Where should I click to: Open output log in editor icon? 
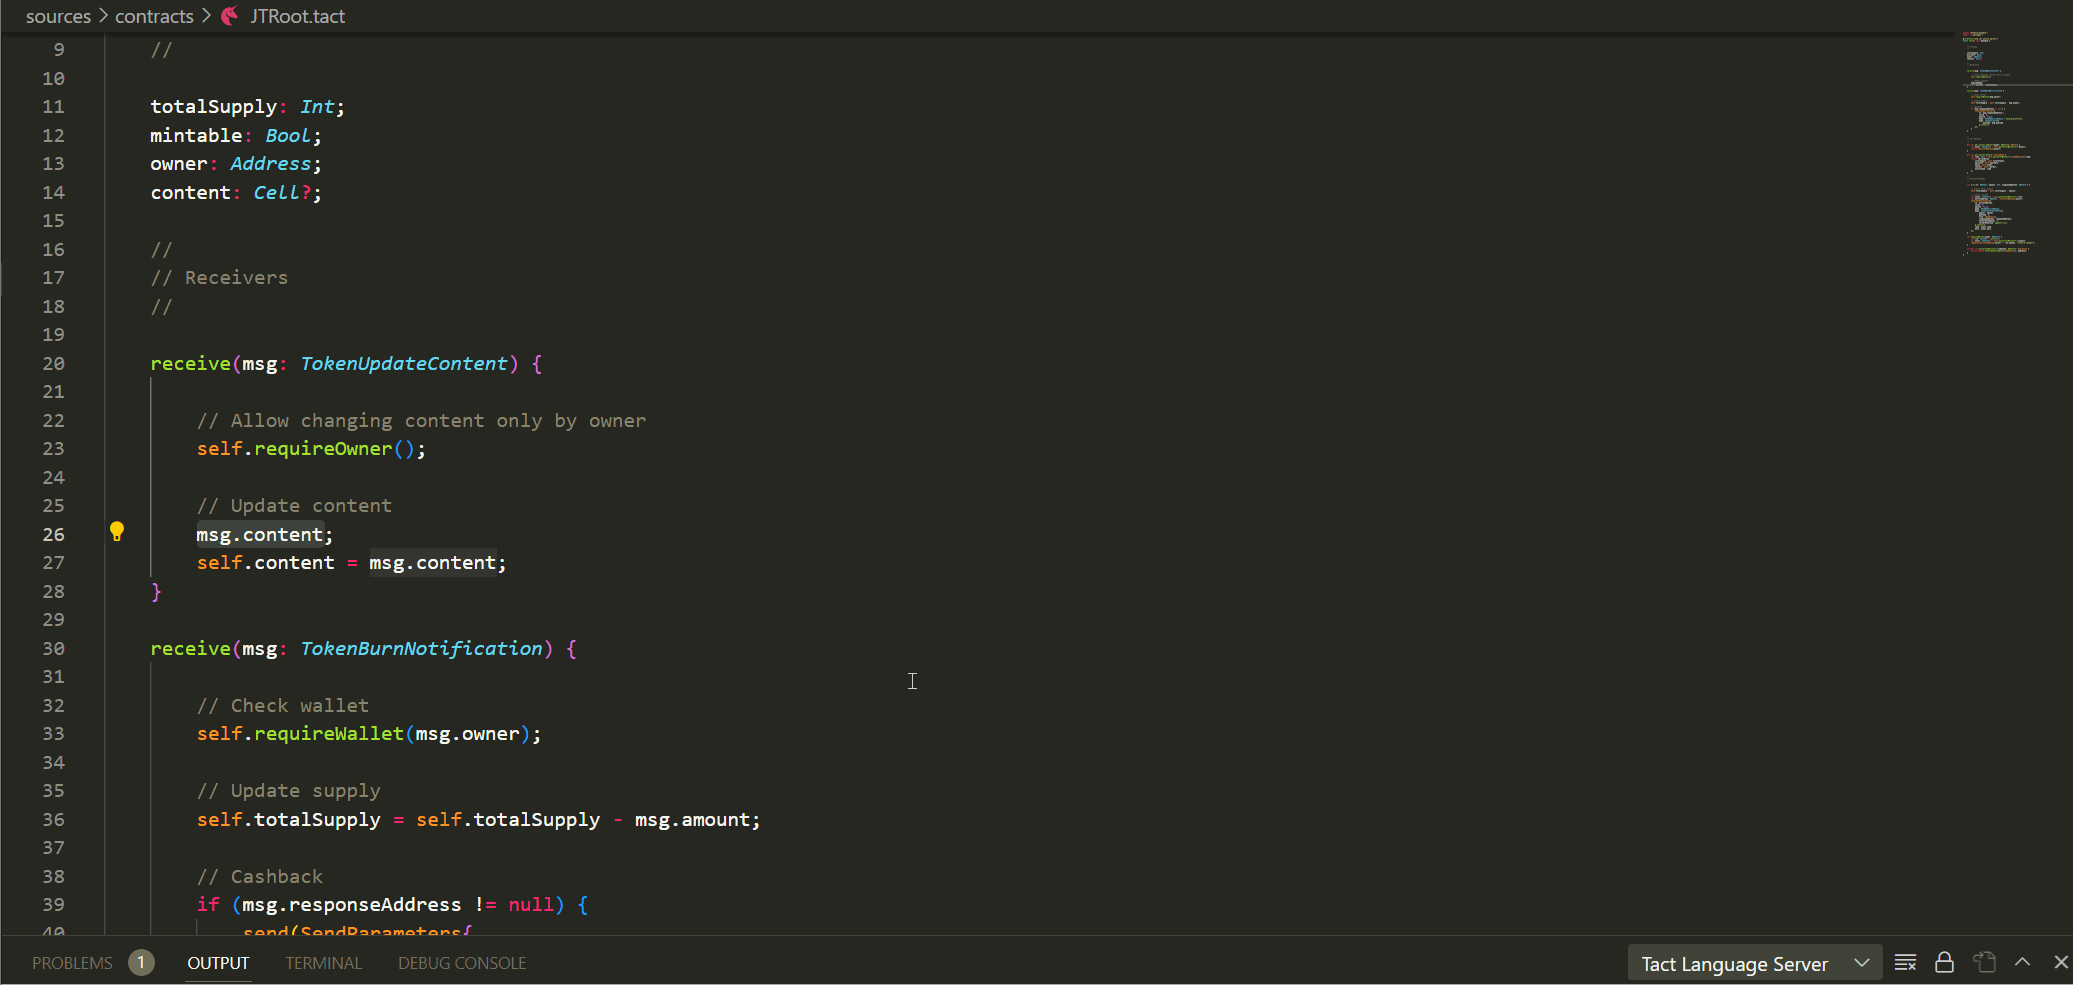click(1984, 963)
